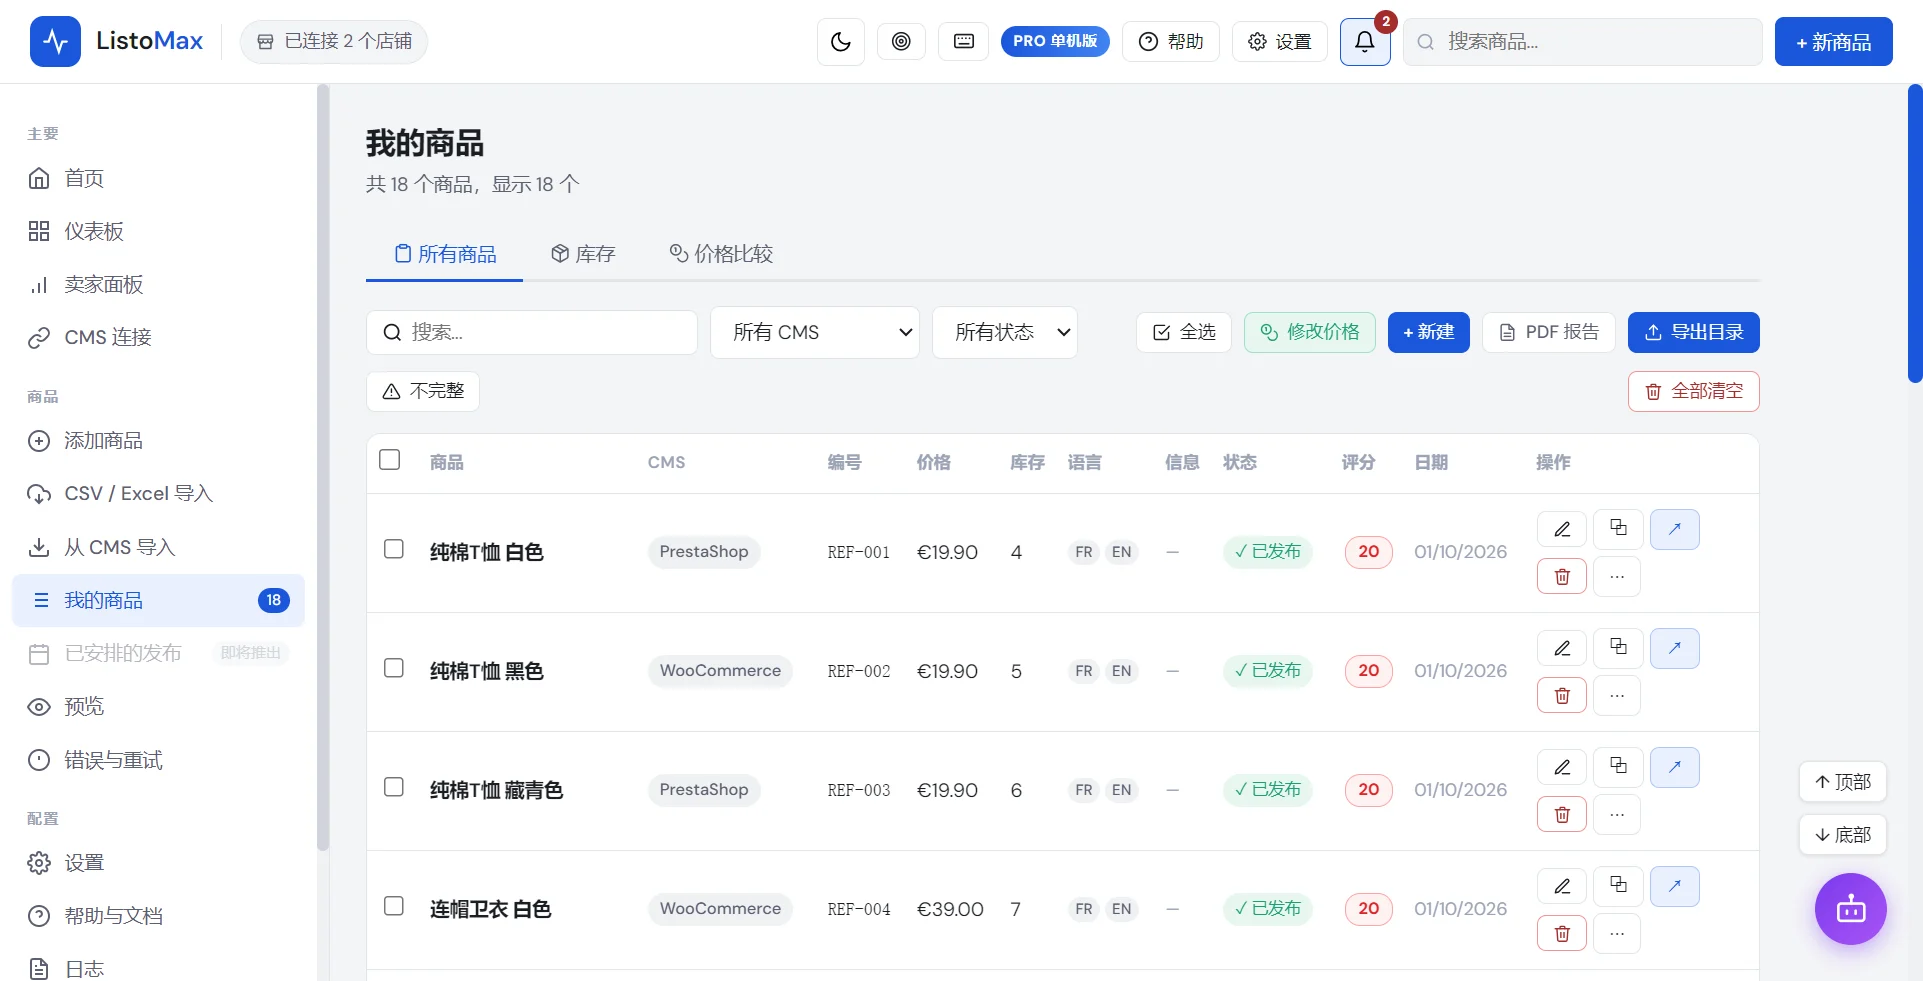
Task: Show more actions for 纯棉T恤 白色
Action: click(1617, 576)
